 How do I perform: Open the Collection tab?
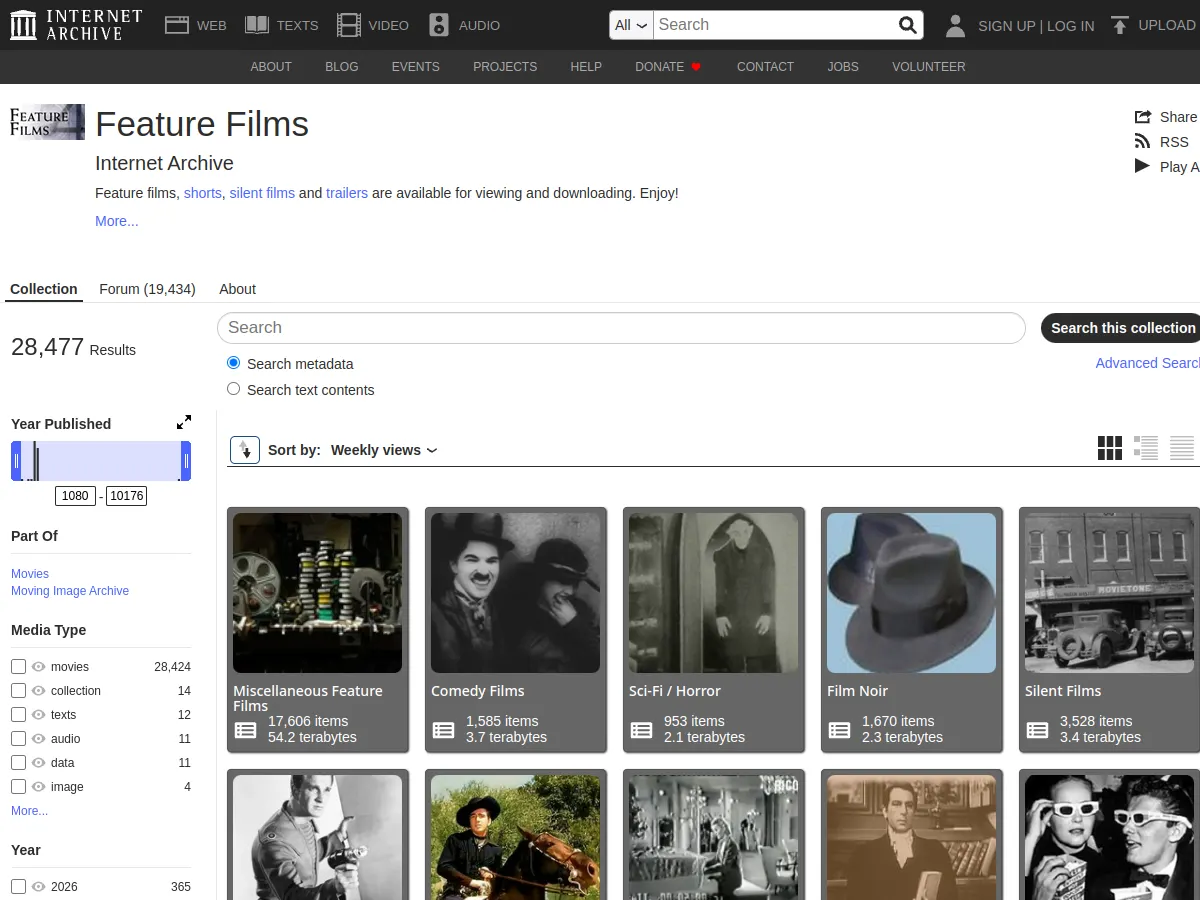[44, 289]
